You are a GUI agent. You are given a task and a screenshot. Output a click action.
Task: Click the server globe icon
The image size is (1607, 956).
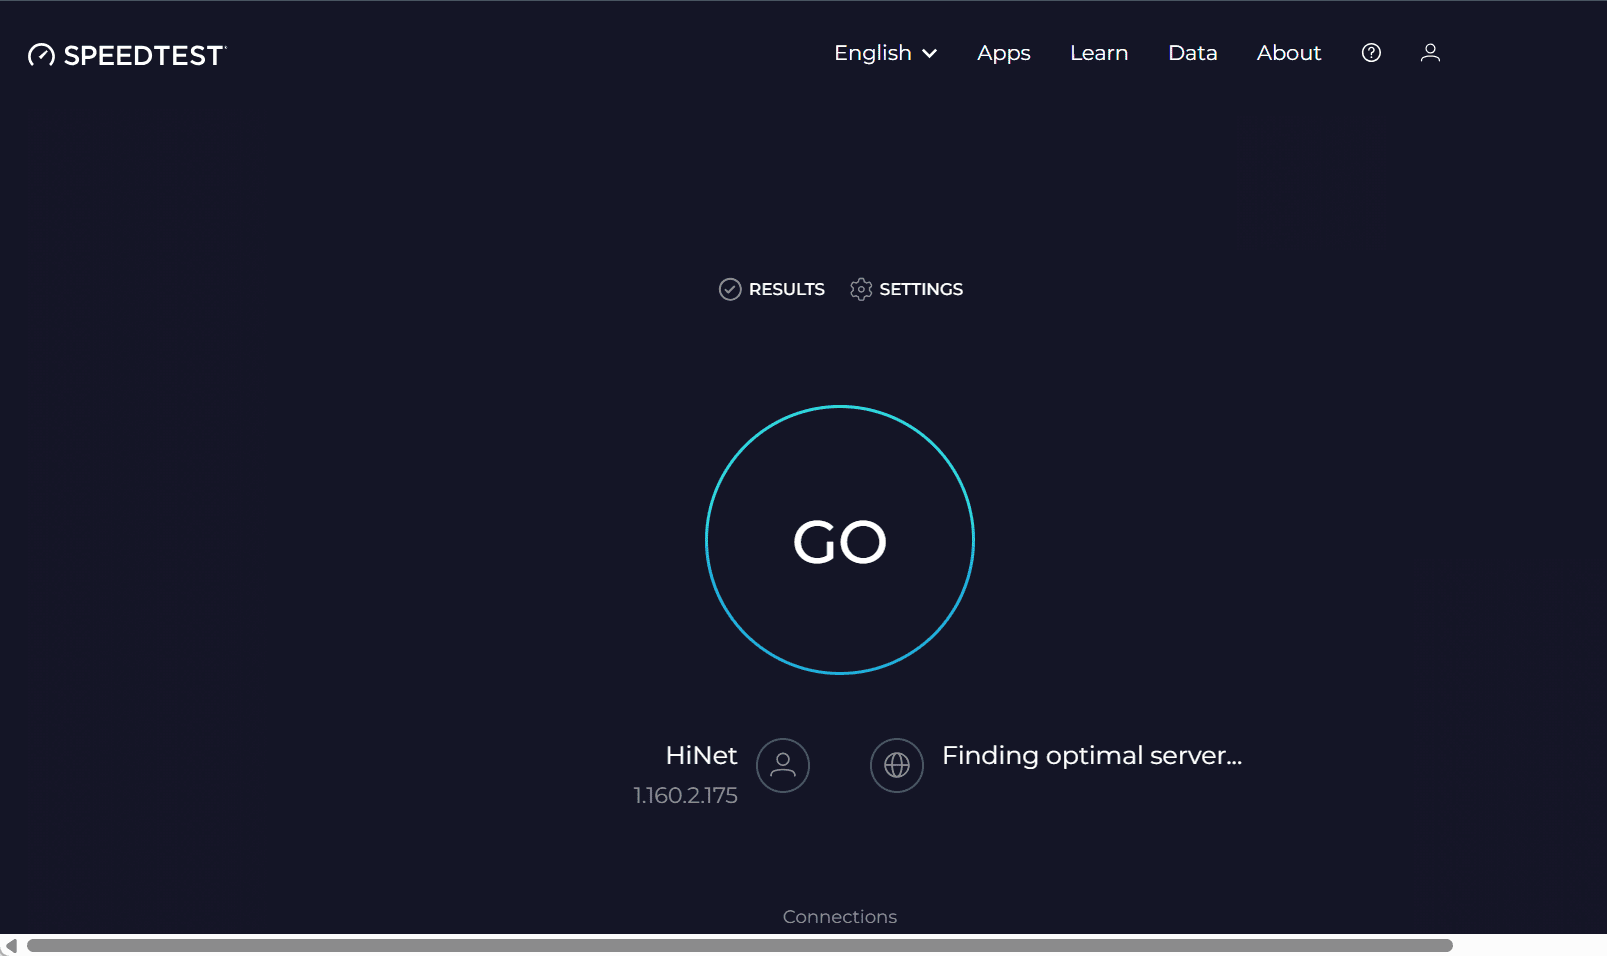pos(896,765)
